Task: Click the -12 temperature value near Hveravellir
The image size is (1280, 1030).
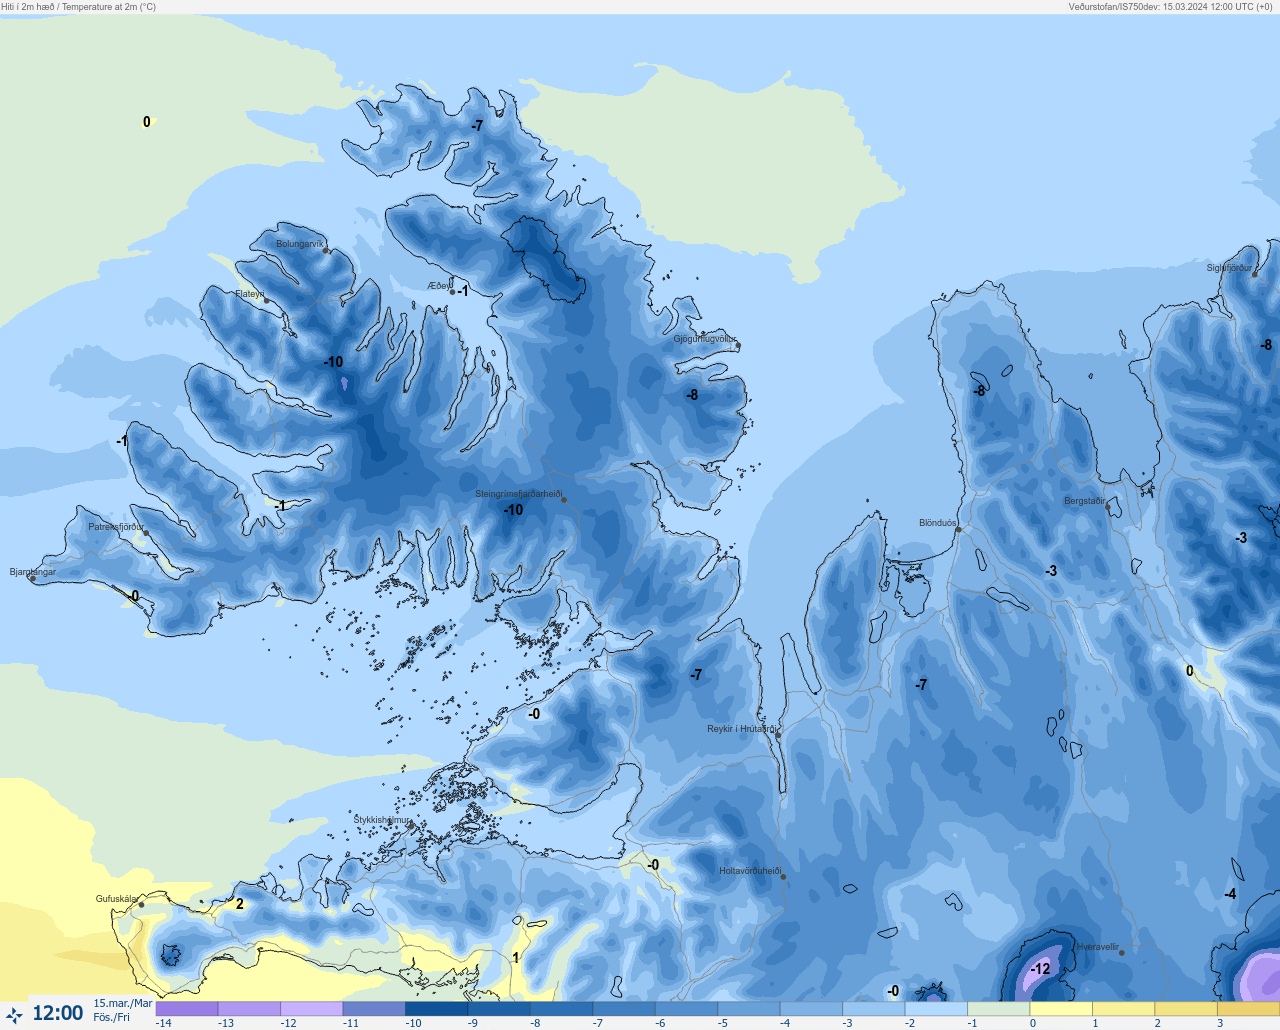Action: (x=1040, y=969)
